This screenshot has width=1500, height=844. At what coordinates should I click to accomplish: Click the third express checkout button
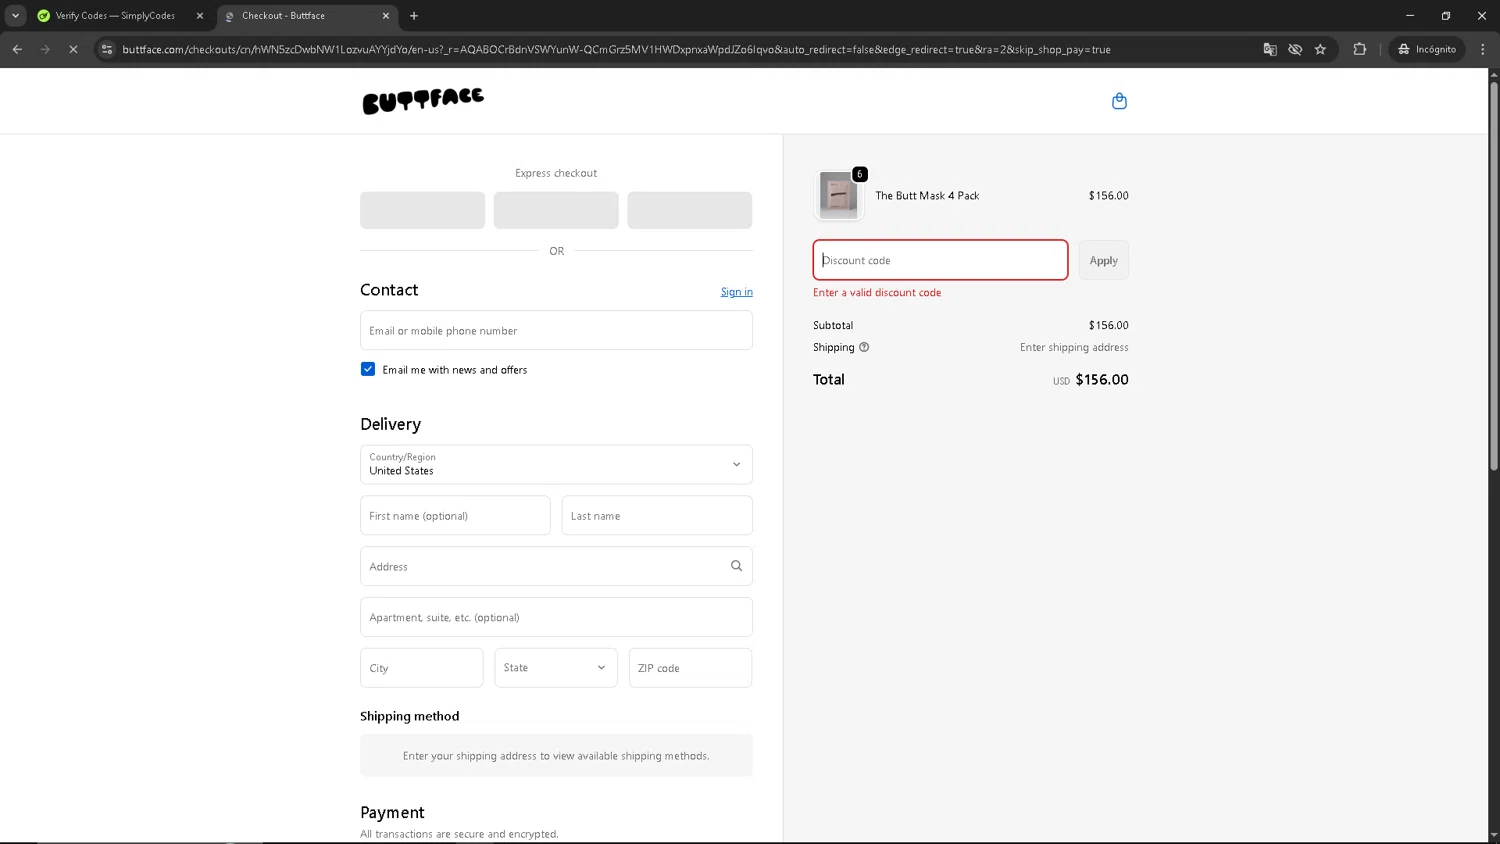(690, 210)
